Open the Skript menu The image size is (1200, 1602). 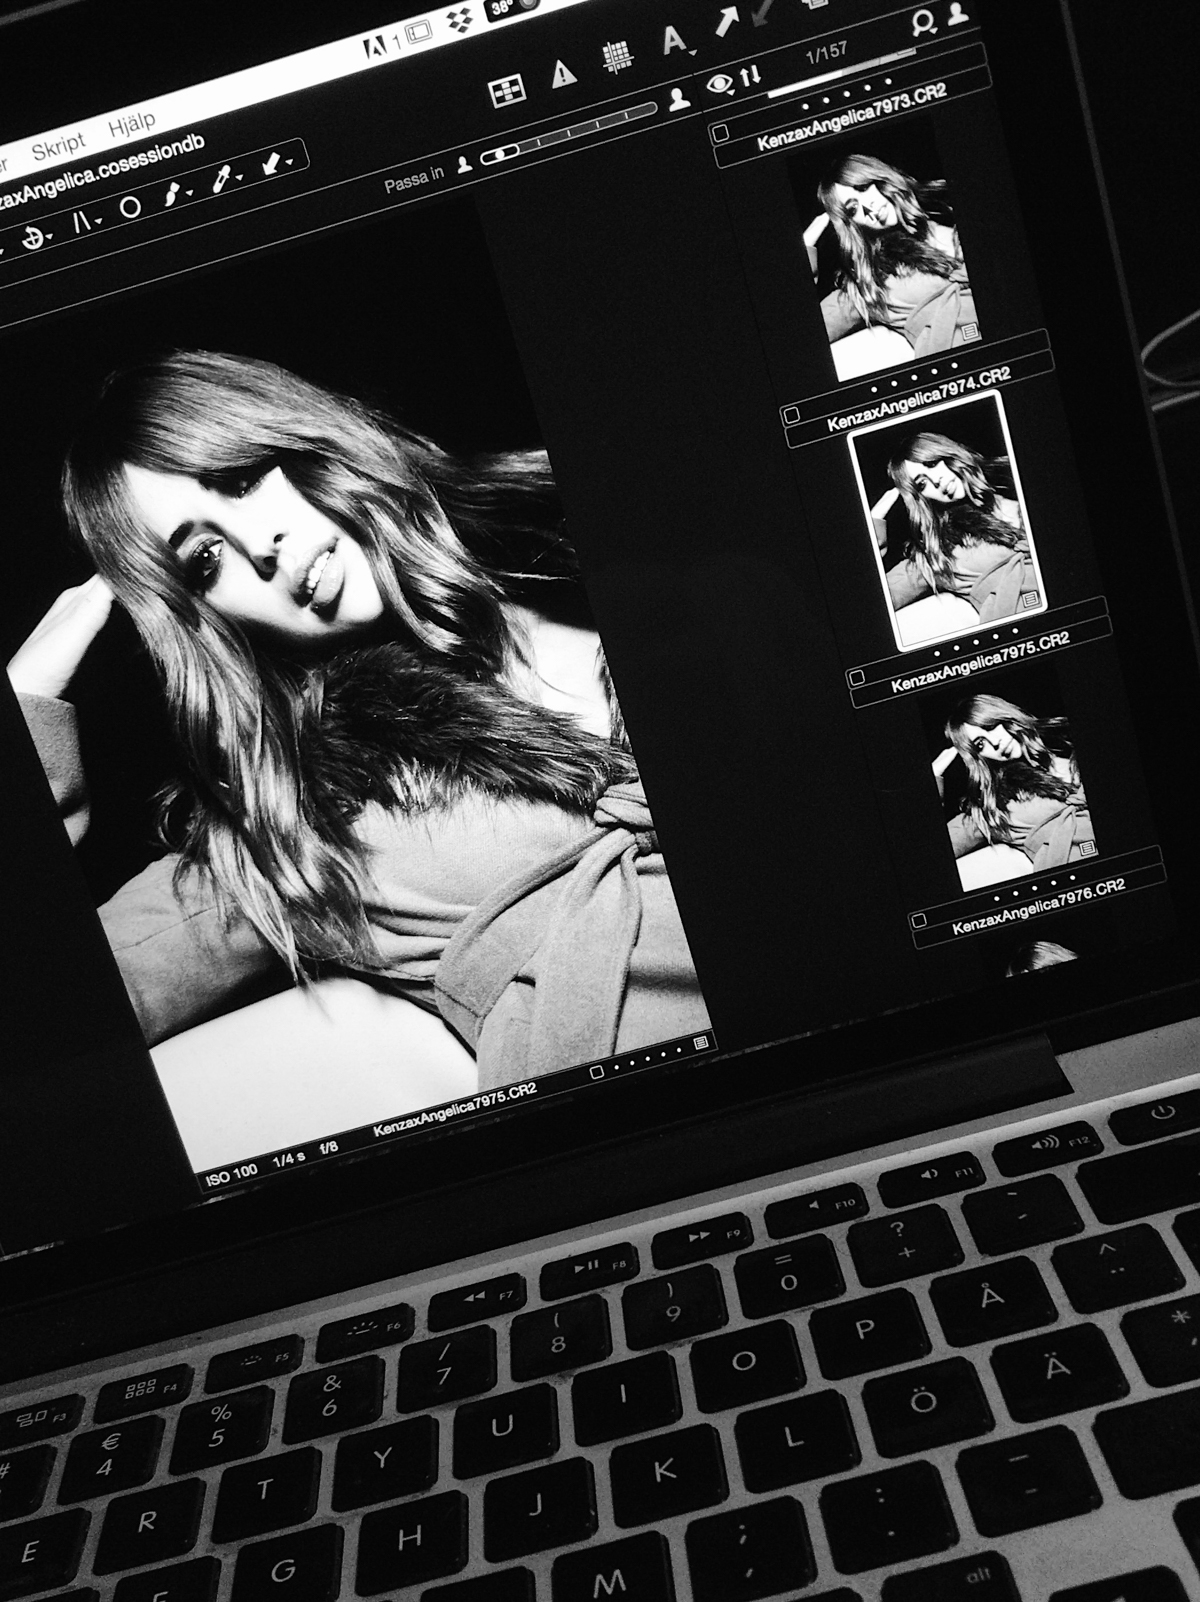tap(59, 146)
